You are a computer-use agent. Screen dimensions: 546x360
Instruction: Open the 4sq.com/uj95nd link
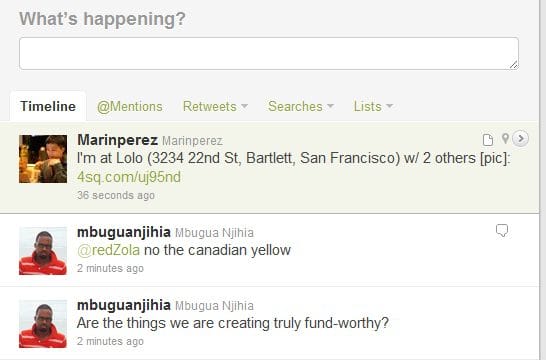(129, 177)
